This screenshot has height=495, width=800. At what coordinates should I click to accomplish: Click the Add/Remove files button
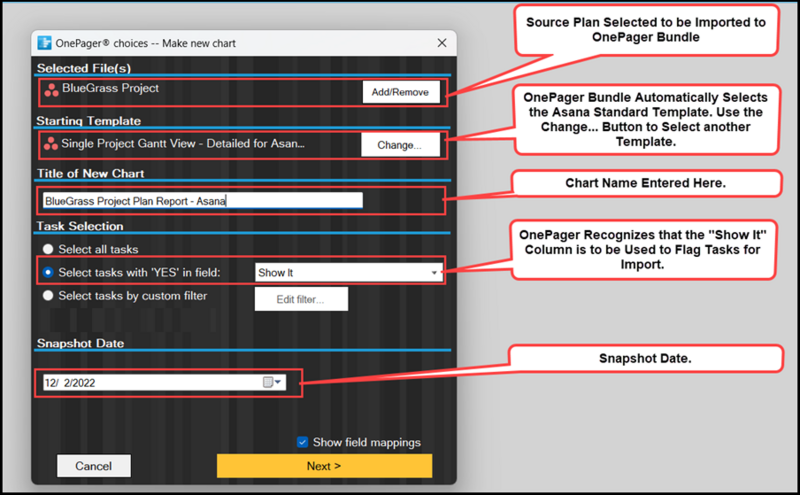pos(401,92)
